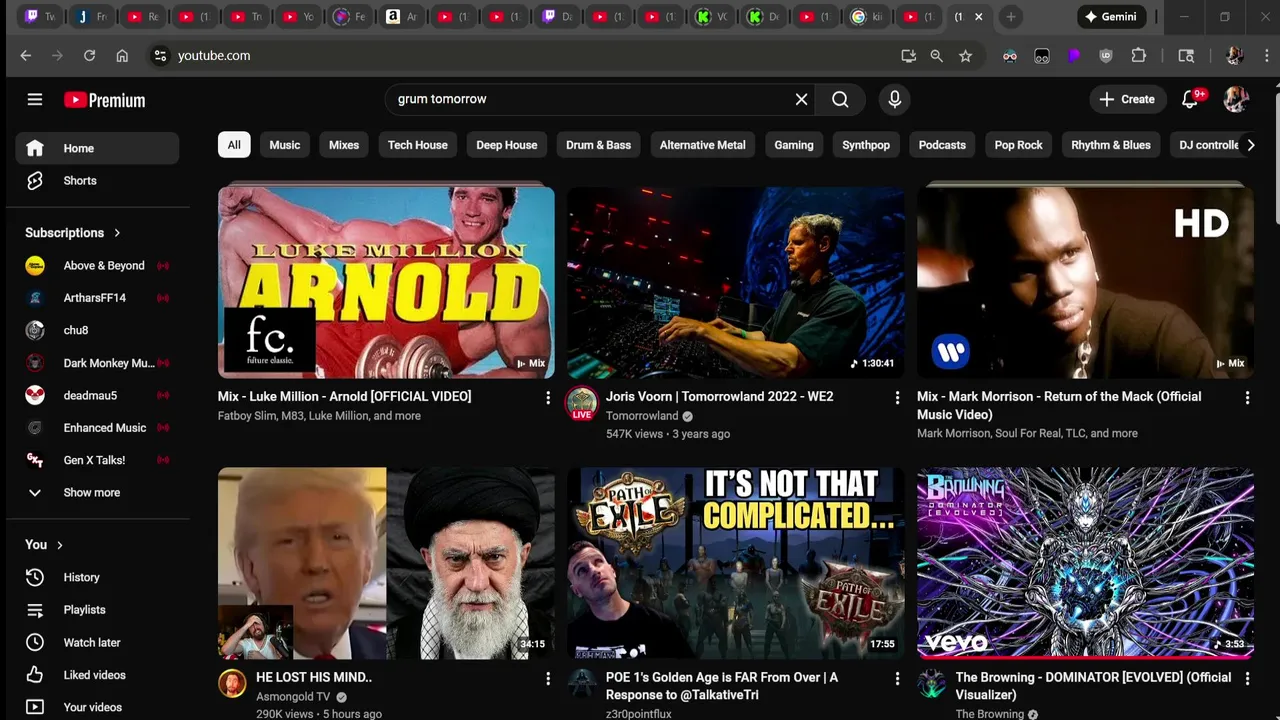Click the Create button
The width and height of the screenshot is (1280, 720).
point(1127,99)
